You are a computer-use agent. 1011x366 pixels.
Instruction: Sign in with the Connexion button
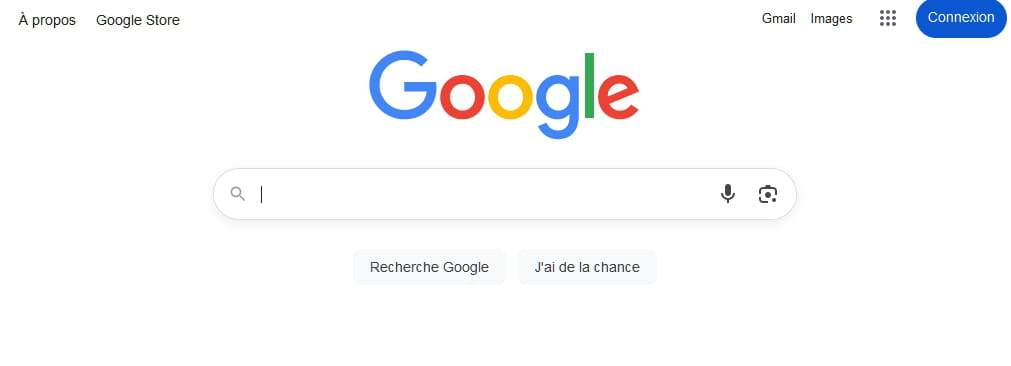pyautogui.click(x=961, y=18)
